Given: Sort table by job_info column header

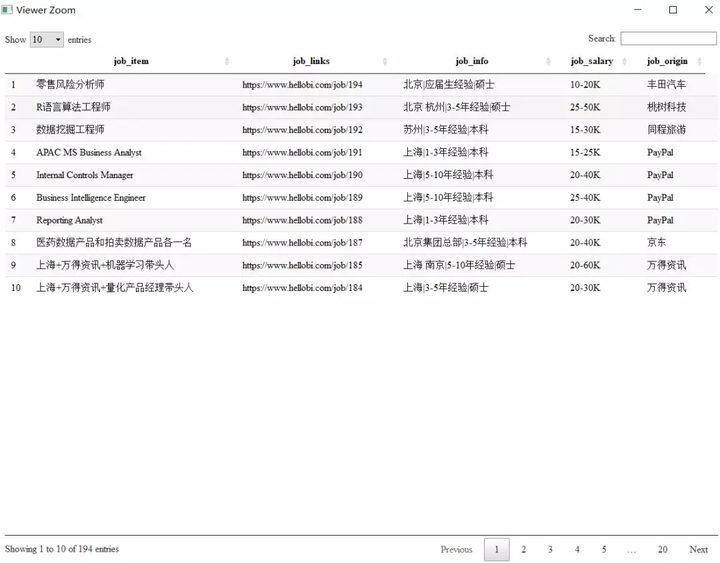Looking at the screenshot, I should coord(472,61).
